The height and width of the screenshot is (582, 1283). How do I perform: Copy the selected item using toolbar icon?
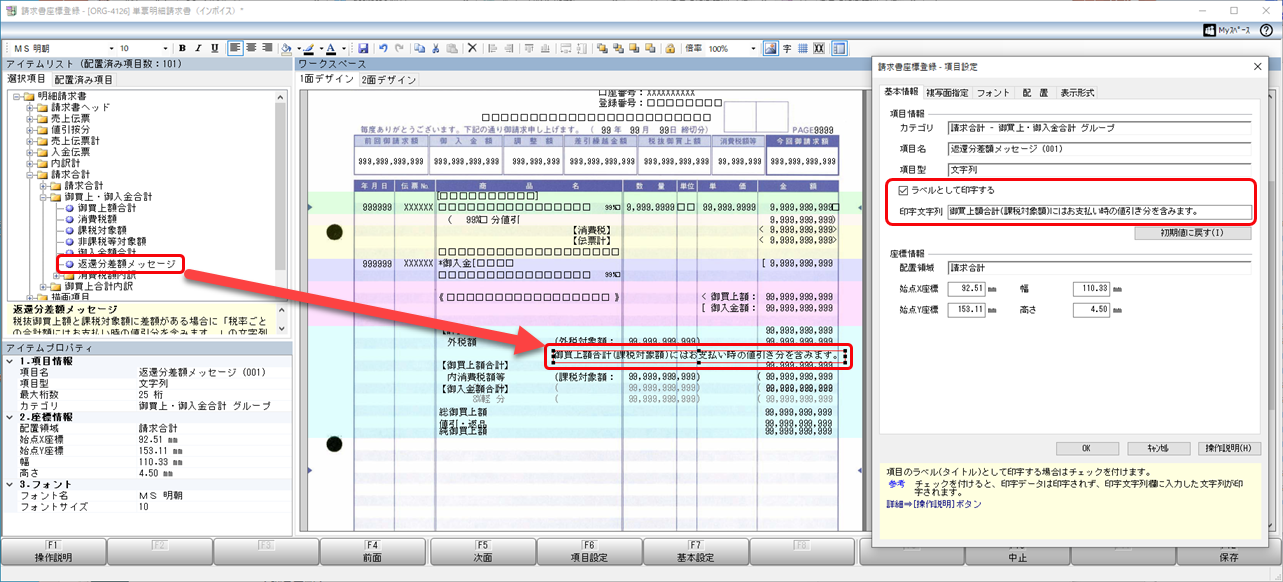pyautogui.click(x=420, y=48)
